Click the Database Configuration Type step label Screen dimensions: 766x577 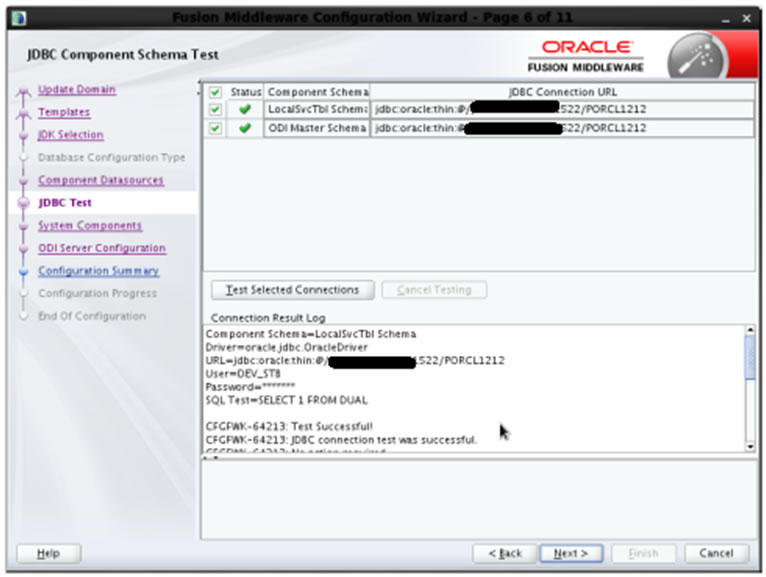111,157
